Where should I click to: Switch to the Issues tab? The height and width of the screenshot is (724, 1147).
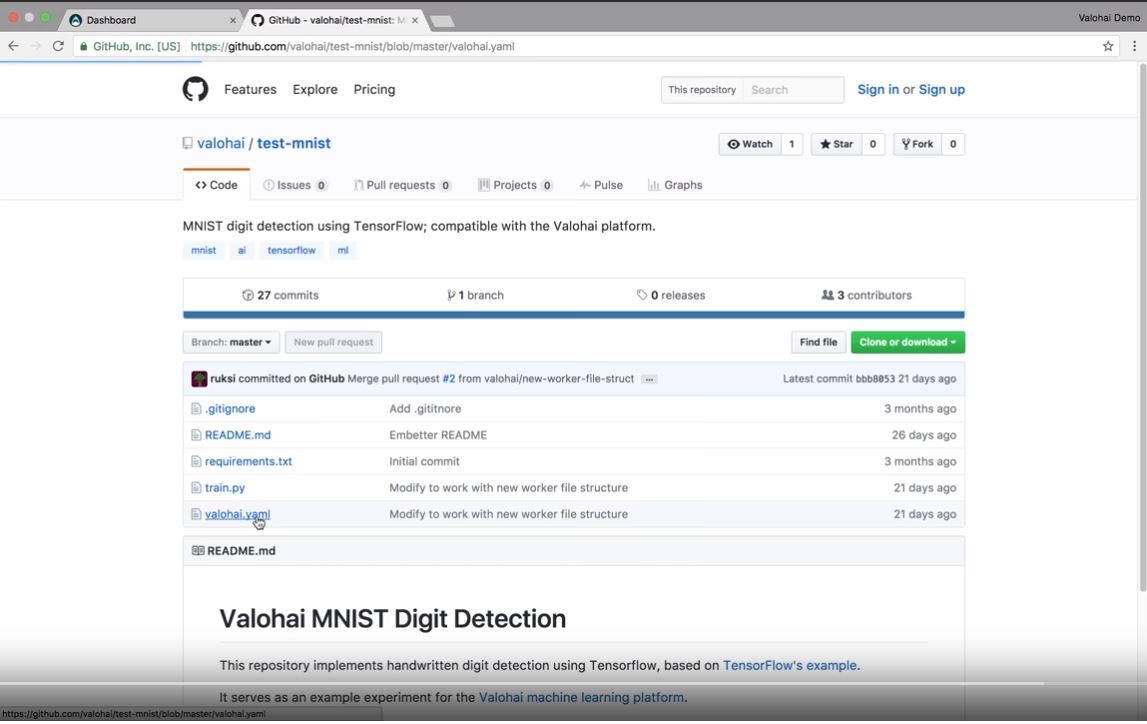294,185
